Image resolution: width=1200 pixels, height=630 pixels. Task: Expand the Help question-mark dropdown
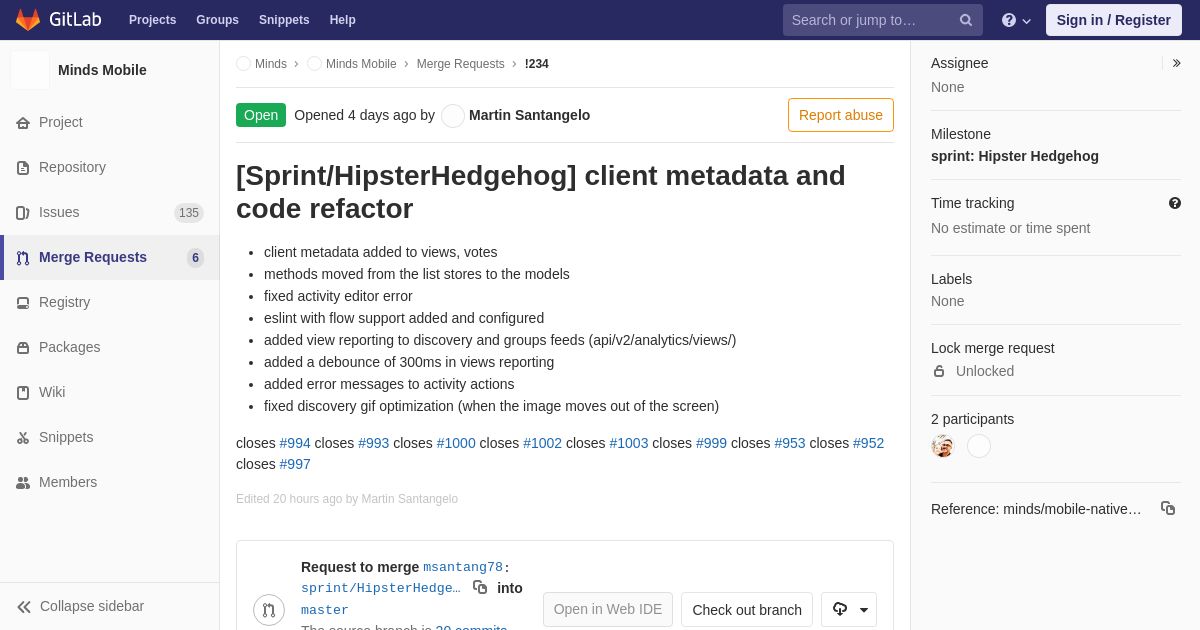click(1016, 20)
